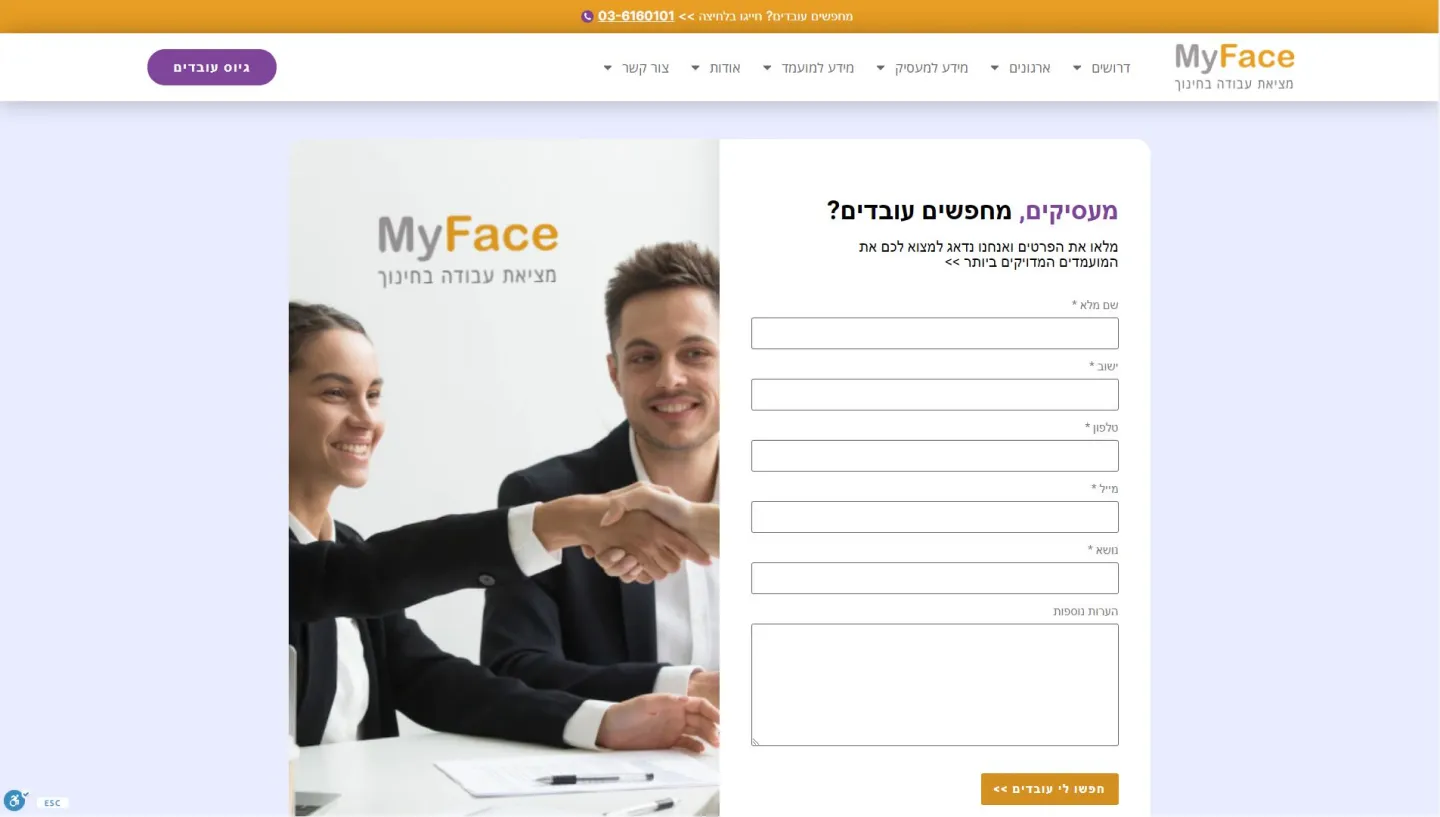This screenshot has width=1440, height=817.
Task: Click the MyFace header logo
Action: 1234,67
